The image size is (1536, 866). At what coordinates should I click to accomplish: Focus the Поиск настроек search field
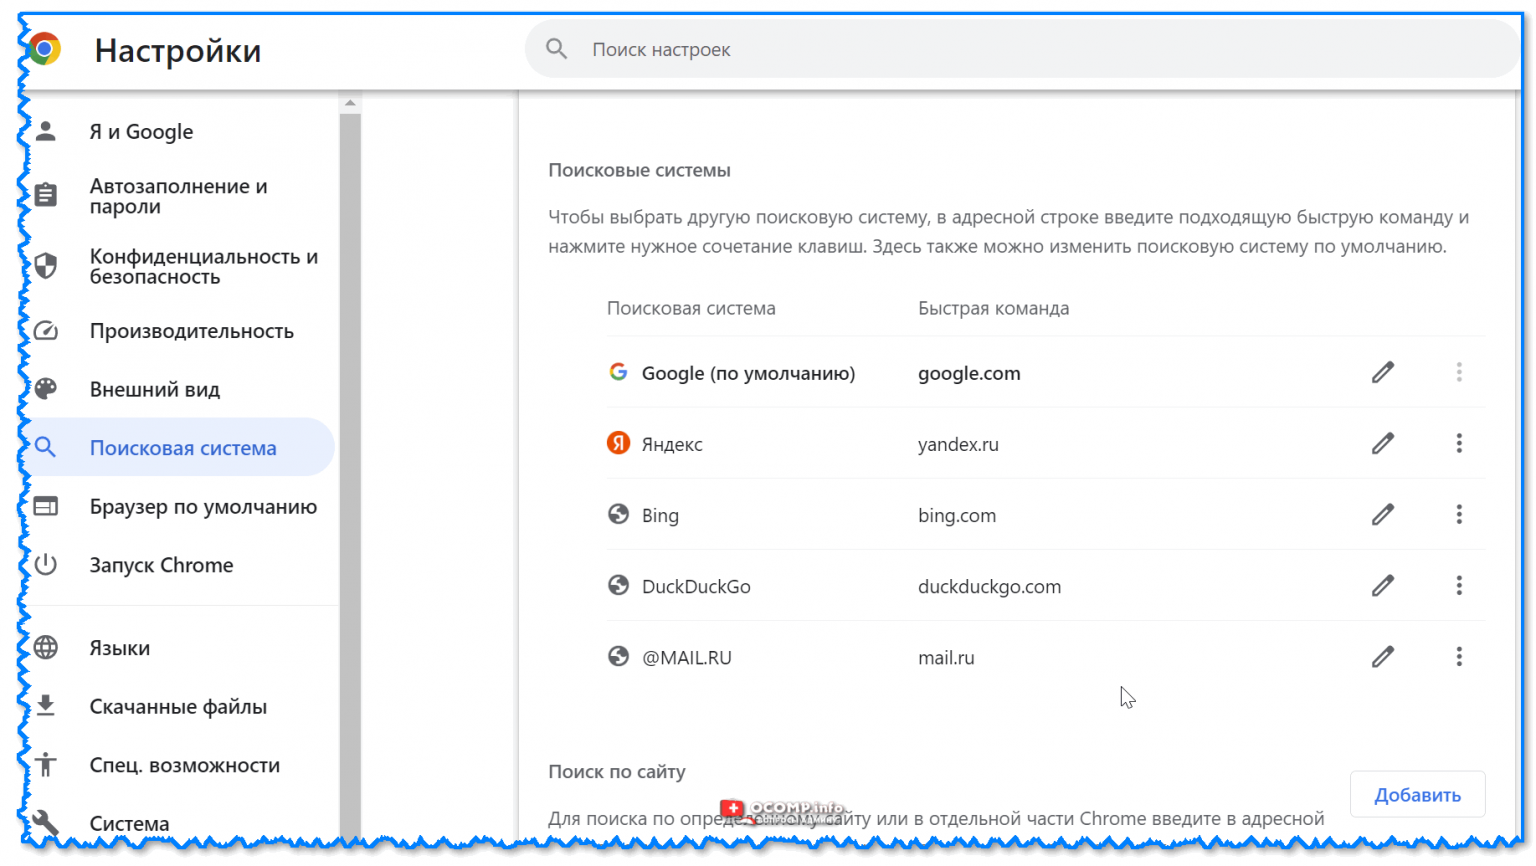point(1020,49)
